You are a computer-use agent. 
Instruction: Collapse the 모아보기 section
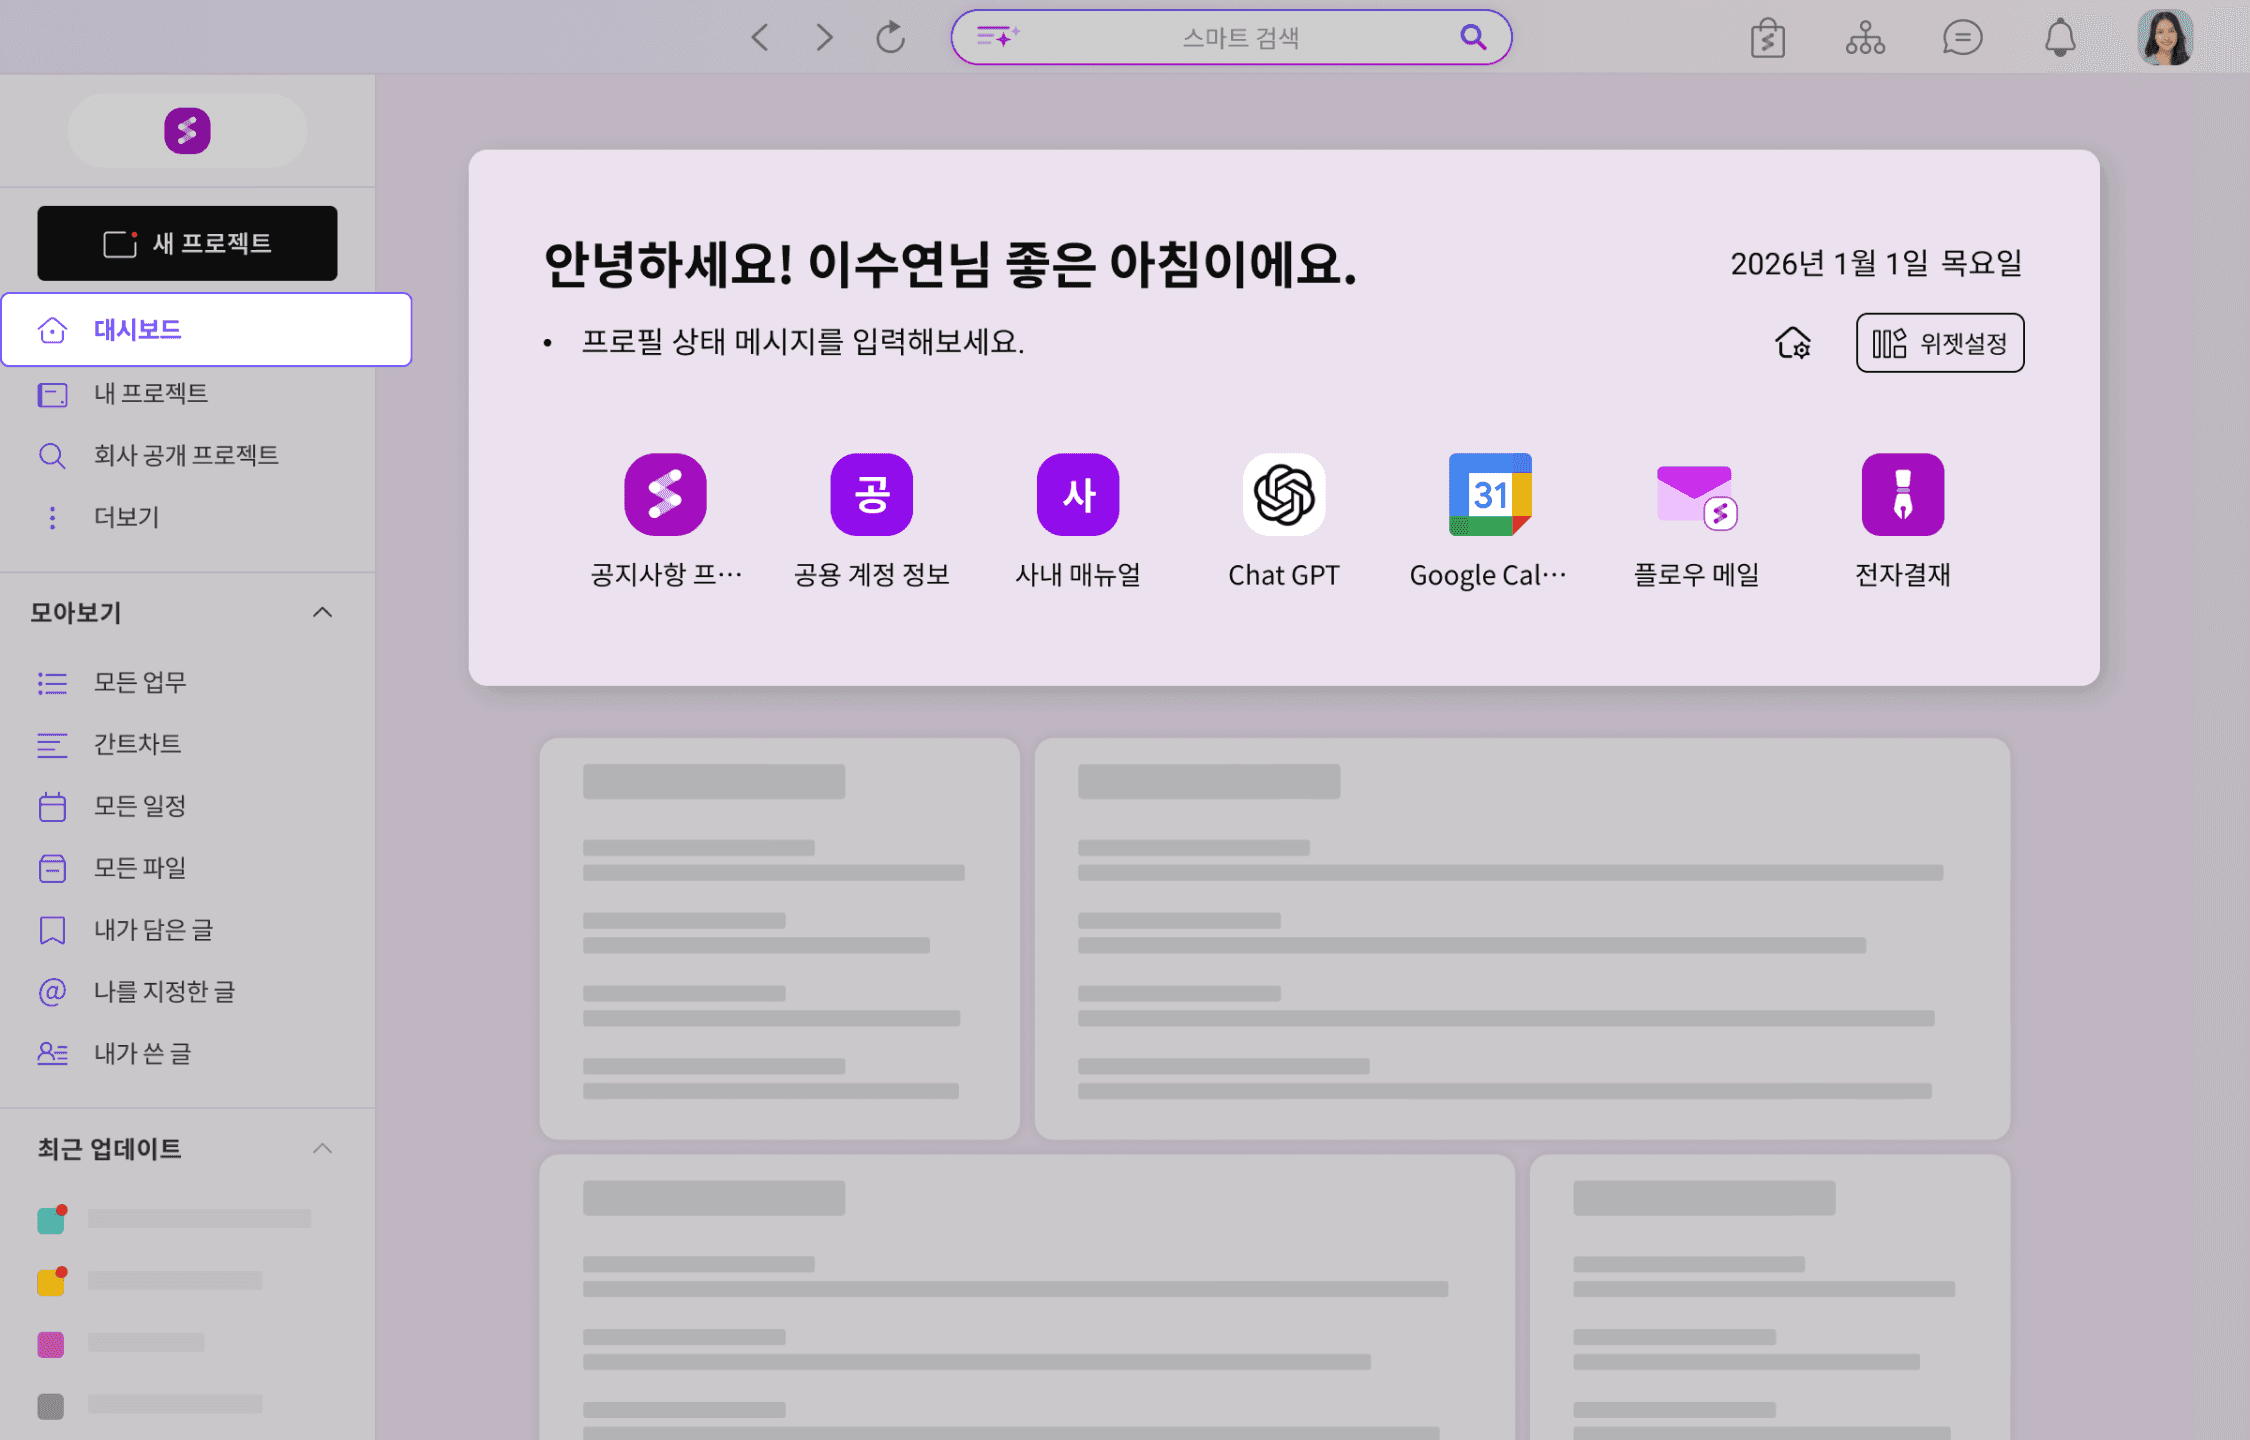point(322,612)
